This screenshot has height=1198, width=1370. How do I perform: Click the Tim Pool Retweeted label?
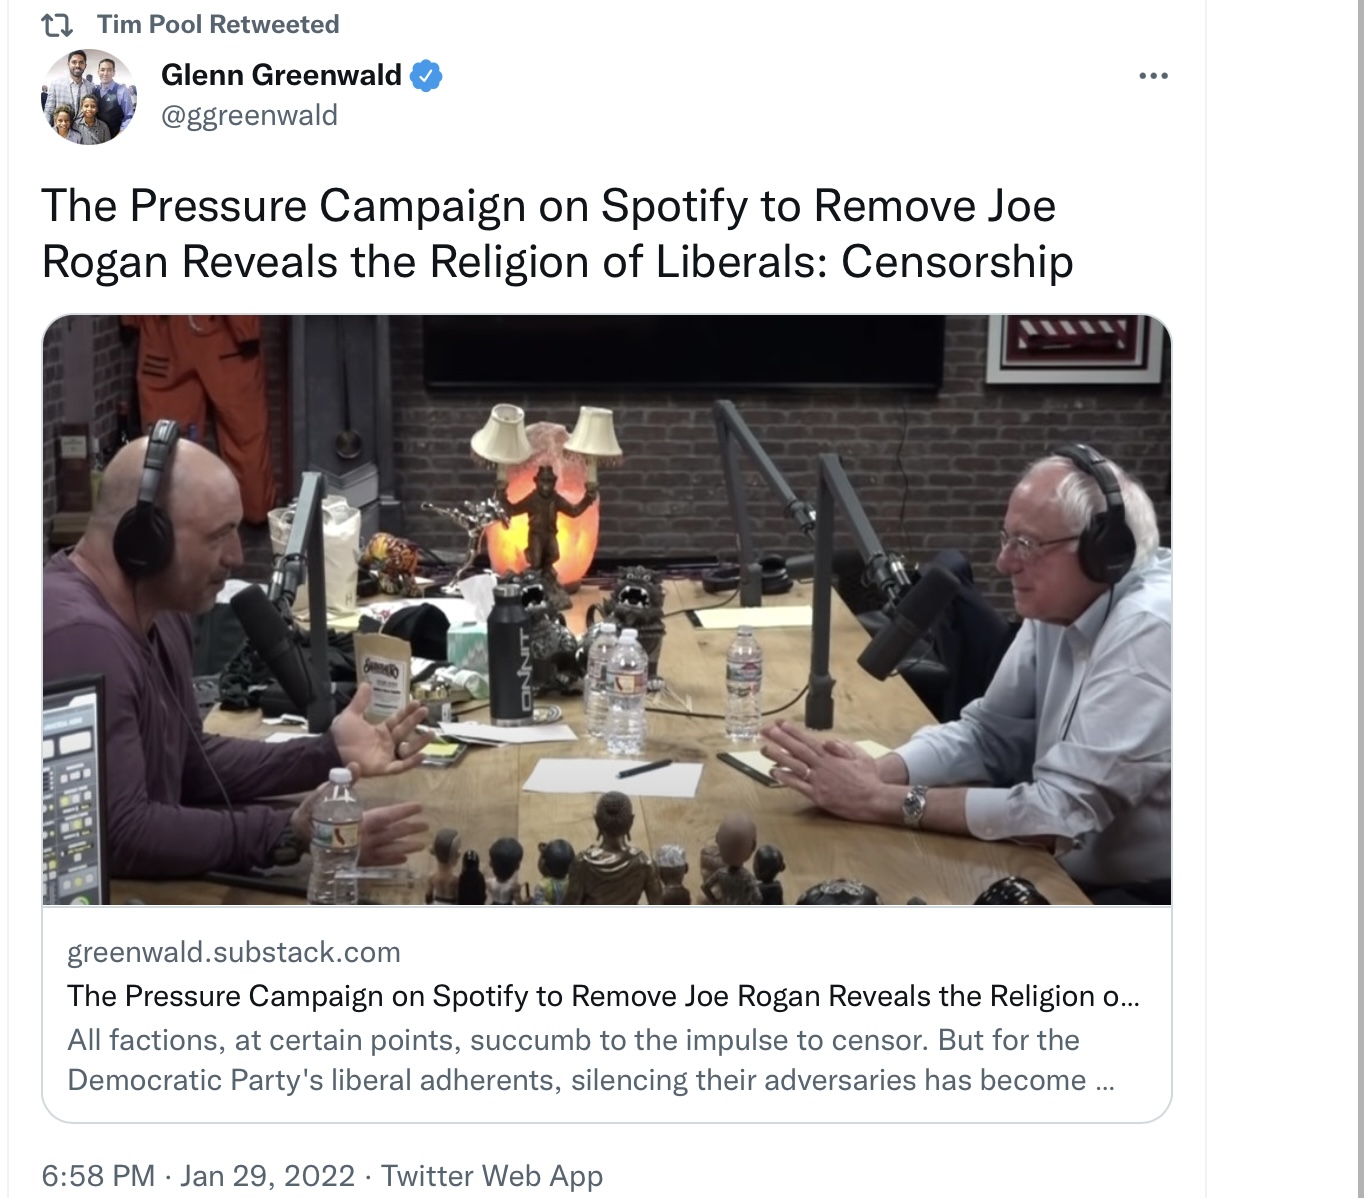tap(218, 24)
